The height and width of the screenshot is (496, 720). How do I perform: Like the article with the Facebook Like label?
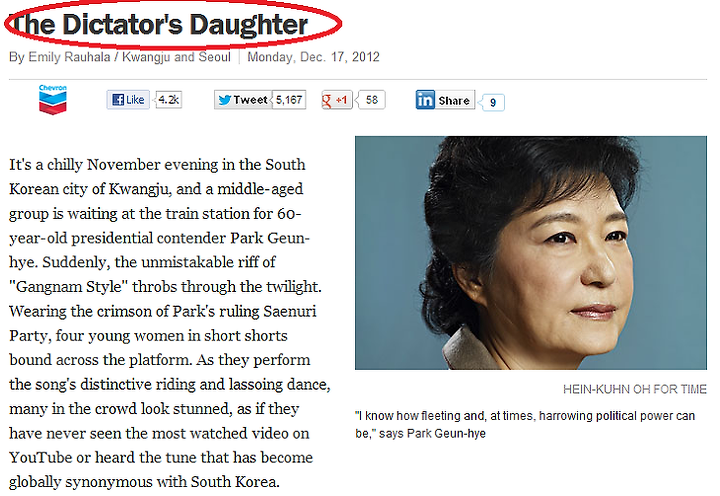135,100
